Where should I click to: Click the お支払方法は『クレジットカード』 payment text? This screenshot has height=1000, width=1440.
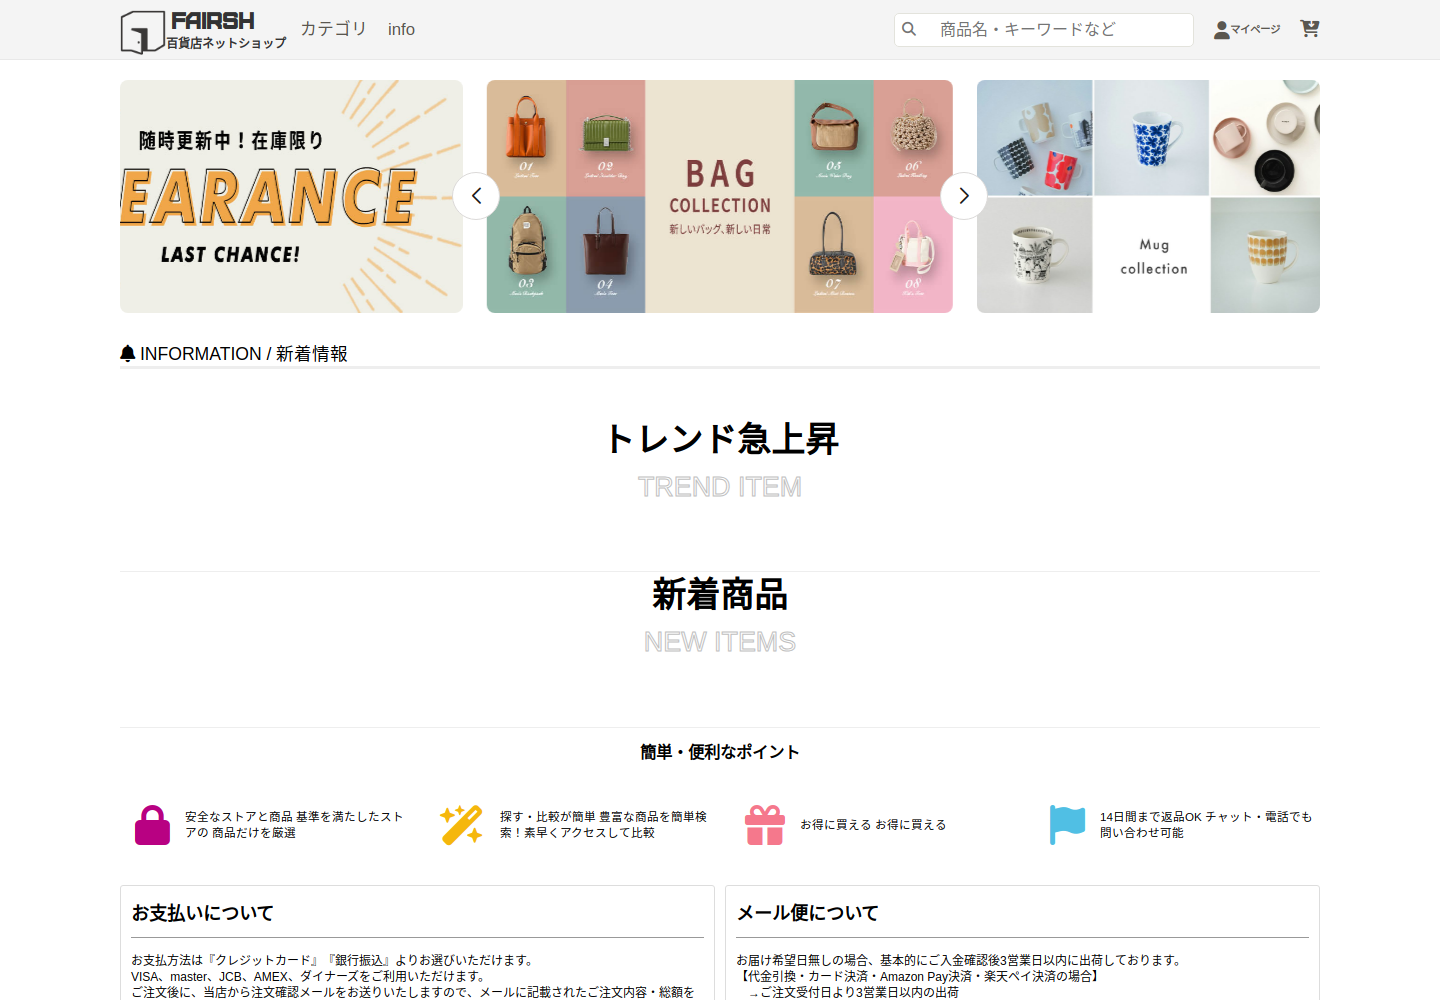pyautogui.click(x=332, y=960)
